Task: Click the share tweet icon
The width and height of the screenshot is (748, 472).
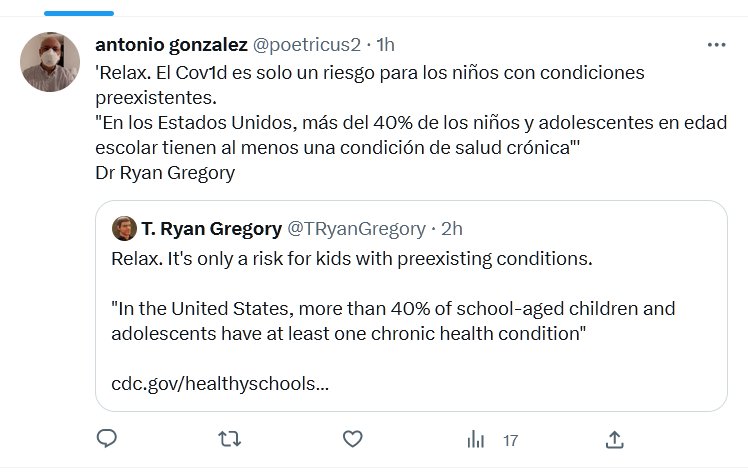Action: point(615,439)
